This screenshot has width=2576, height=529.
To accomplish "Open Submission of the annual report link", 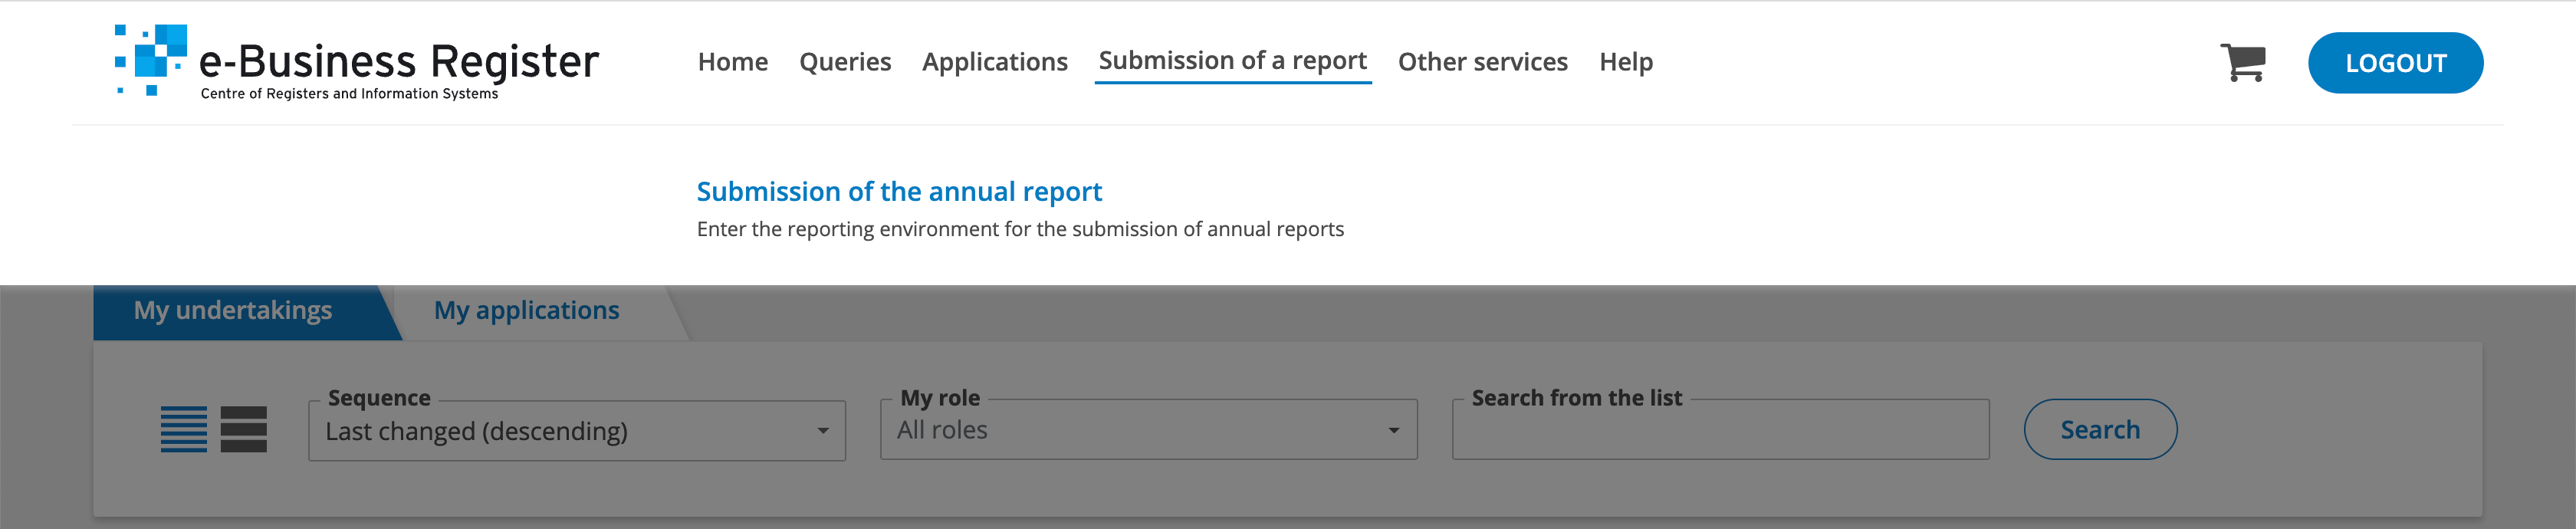I will pos(899,191).
